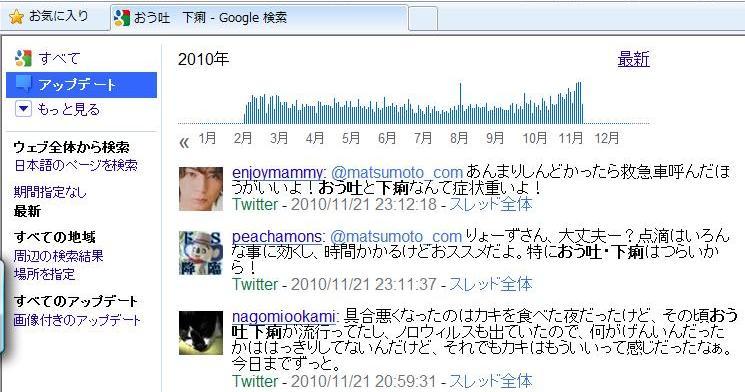
Task: Open nagomiookami's avatar thumbnail
Action: tap(201, 333)
